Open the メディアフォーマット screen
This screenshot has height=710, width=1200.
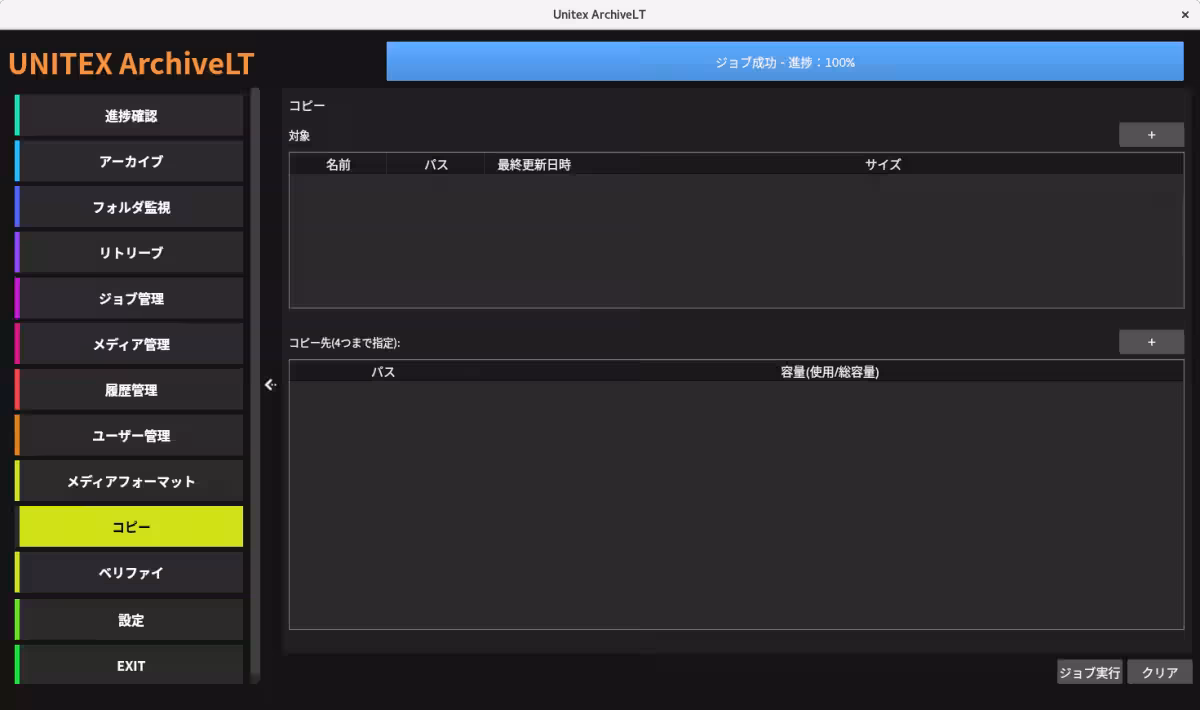tap(129, 481)
